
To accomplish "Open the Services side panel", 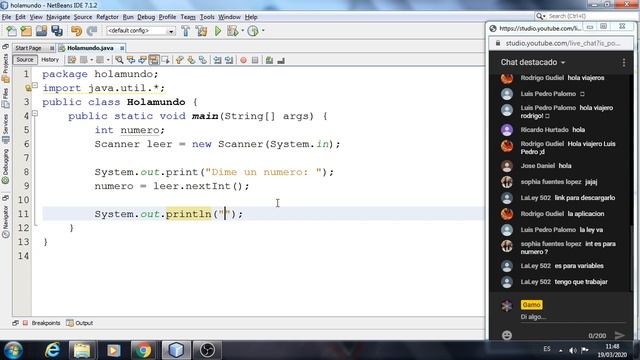I will (6, 129).
